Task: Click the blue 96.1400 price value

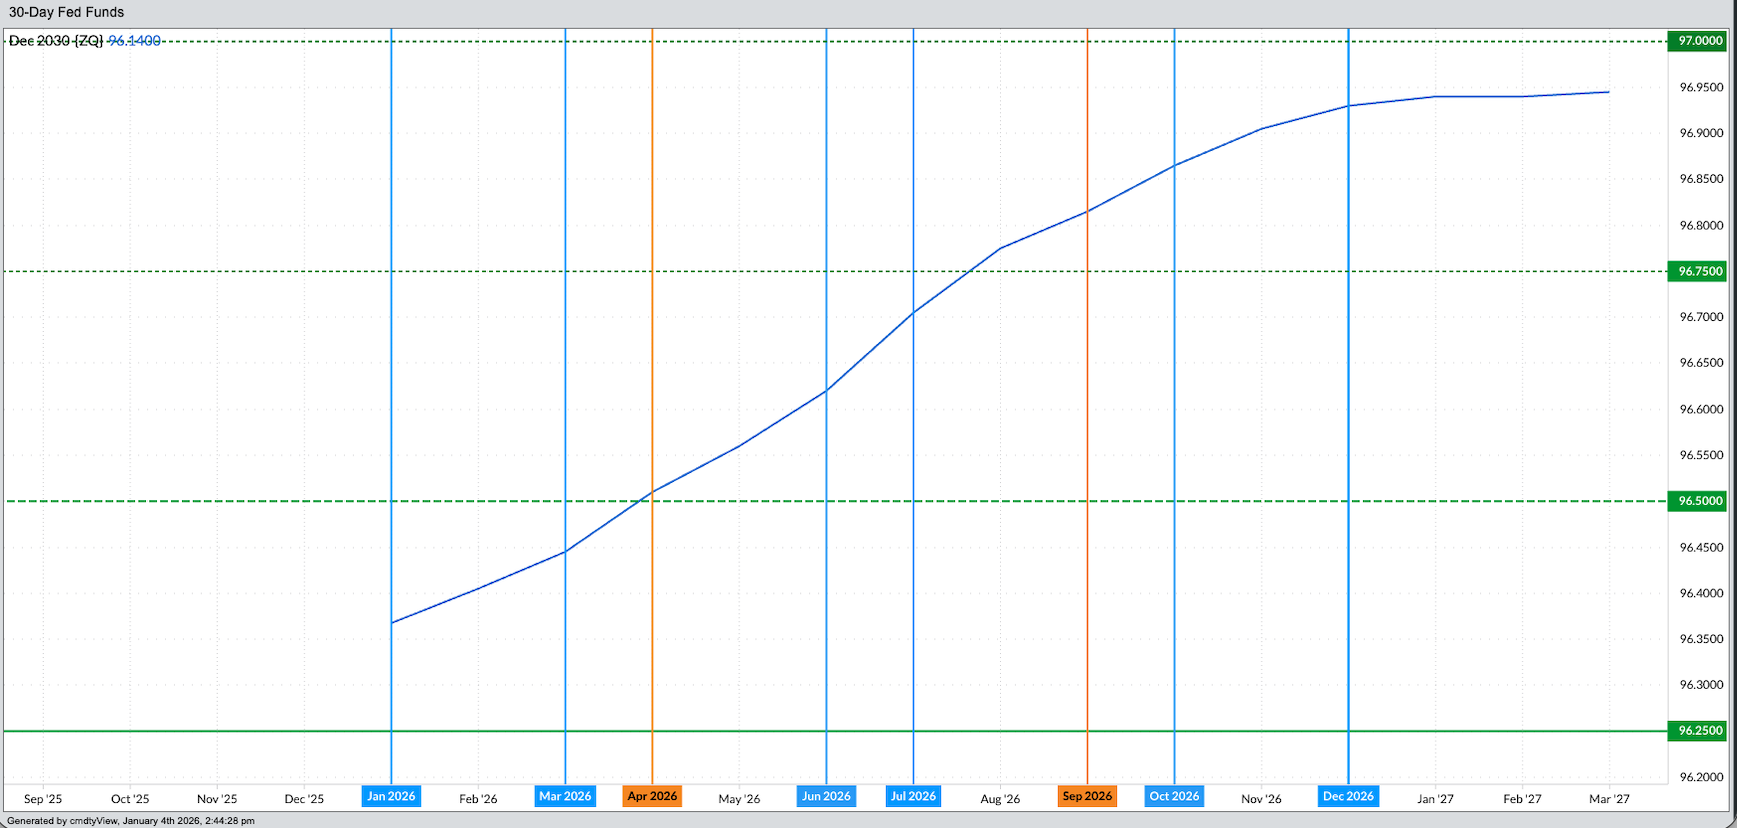Action: point(134,41)
